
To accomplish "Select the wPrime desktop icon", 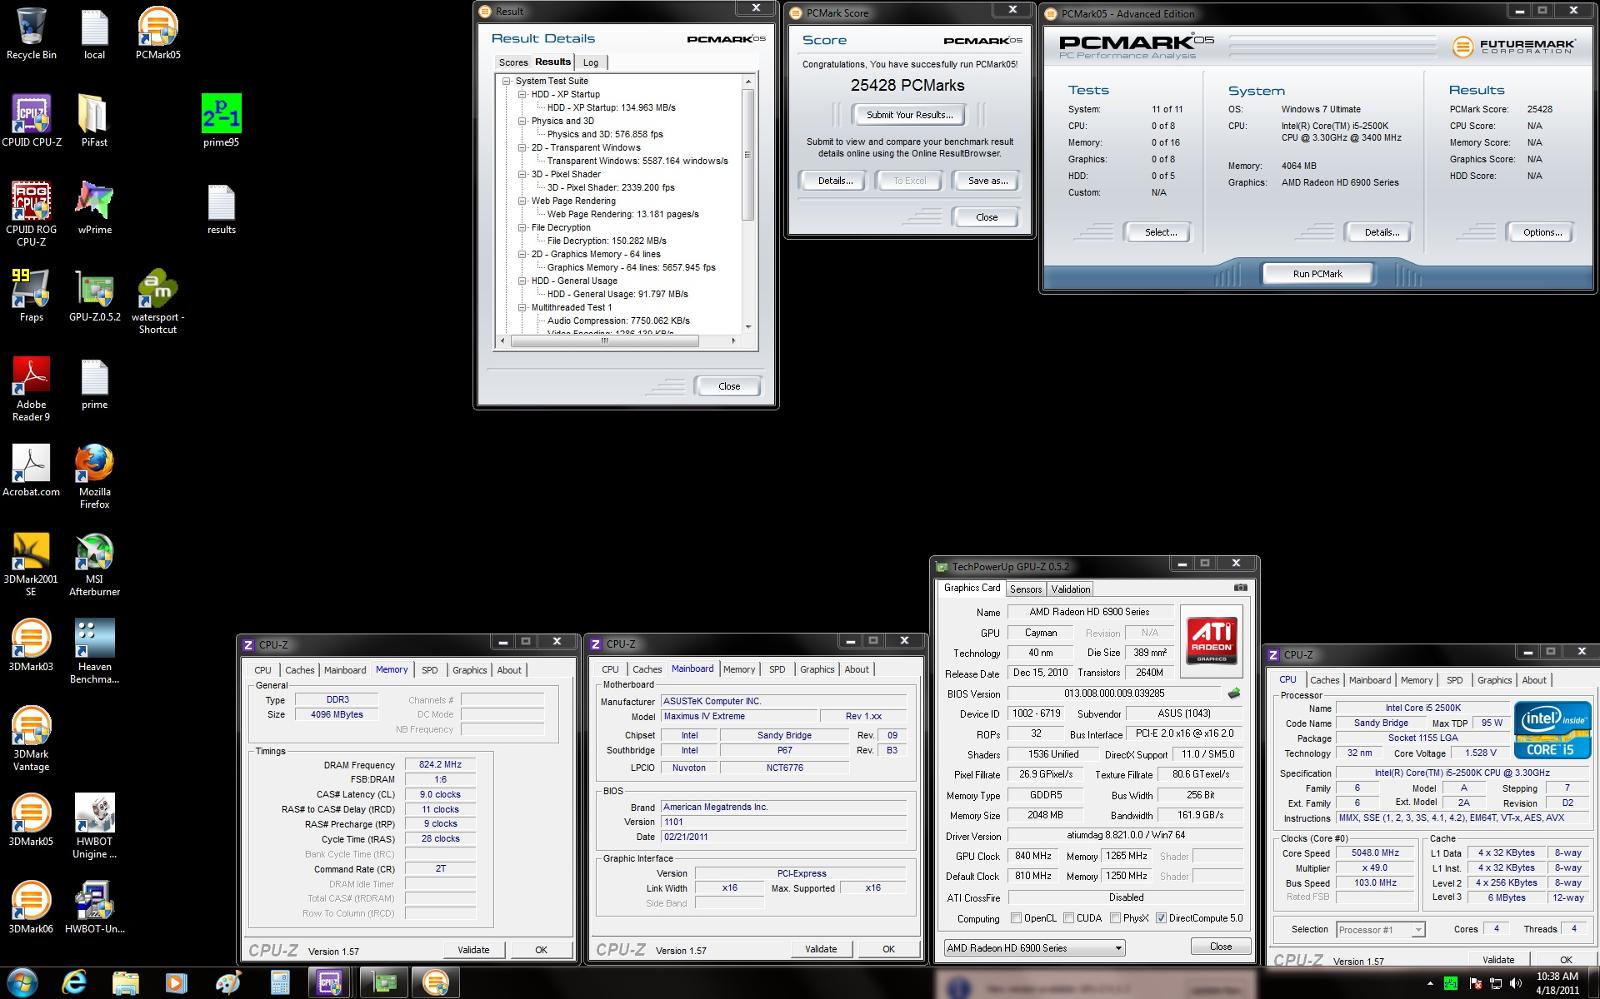I will tap(94, 207).
